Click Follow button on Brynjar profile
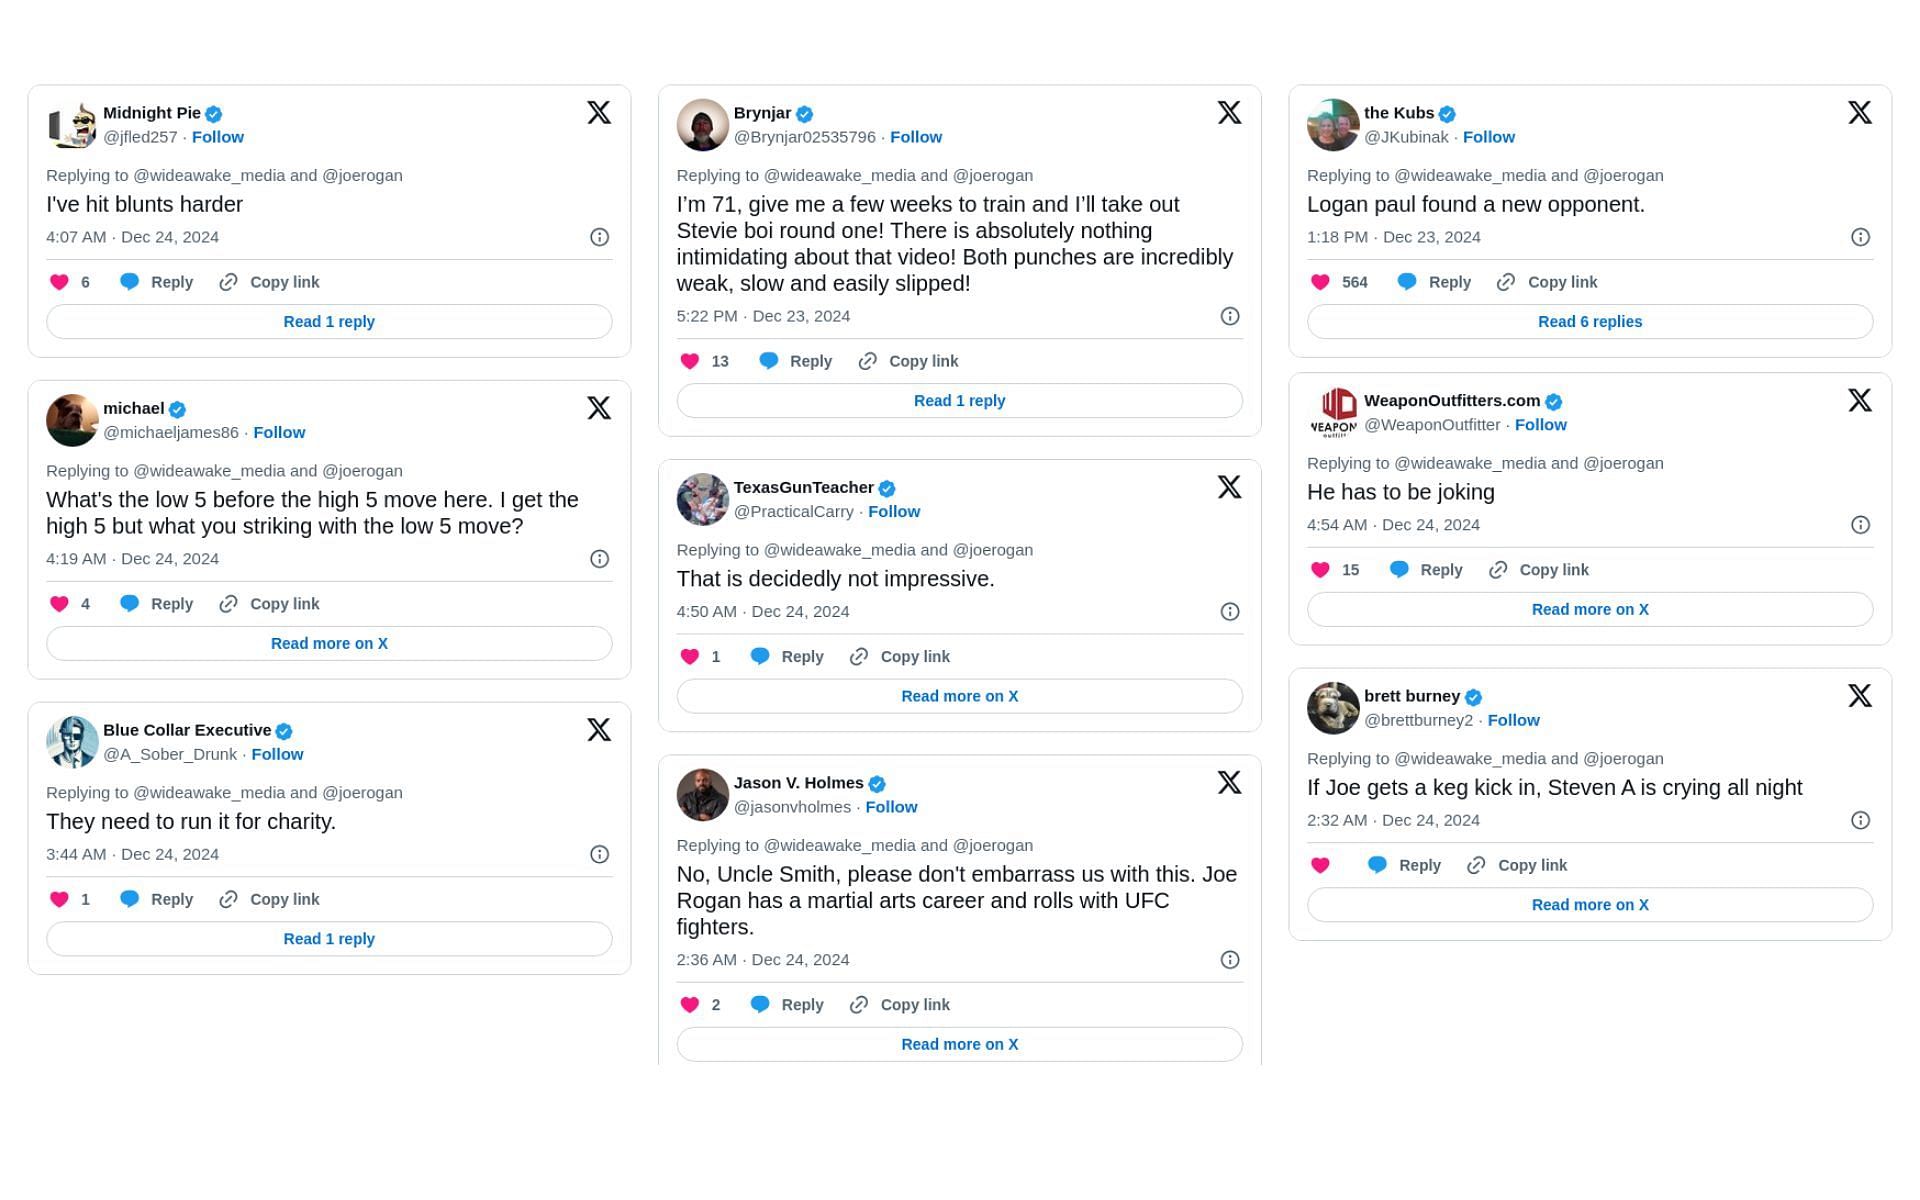1920x1200 pixels. [915, 137]
